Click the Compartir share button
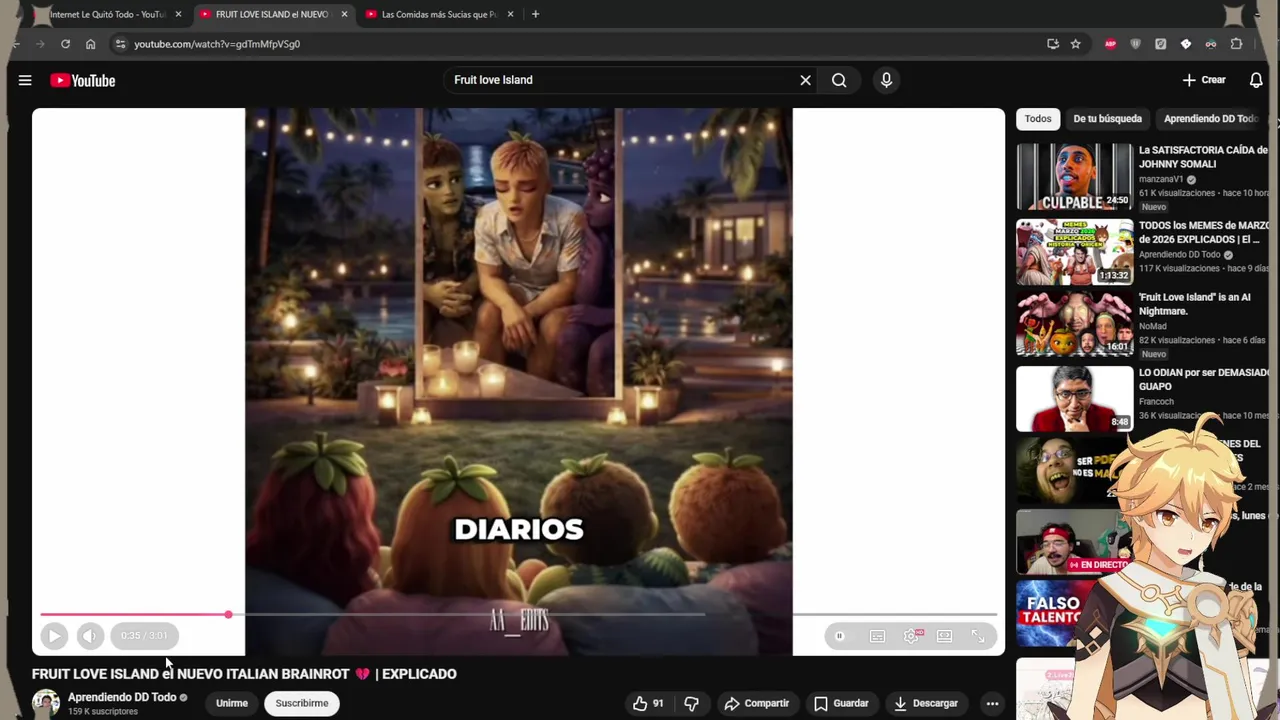Screen dimensions: 1280x720 tap(757, 703)
